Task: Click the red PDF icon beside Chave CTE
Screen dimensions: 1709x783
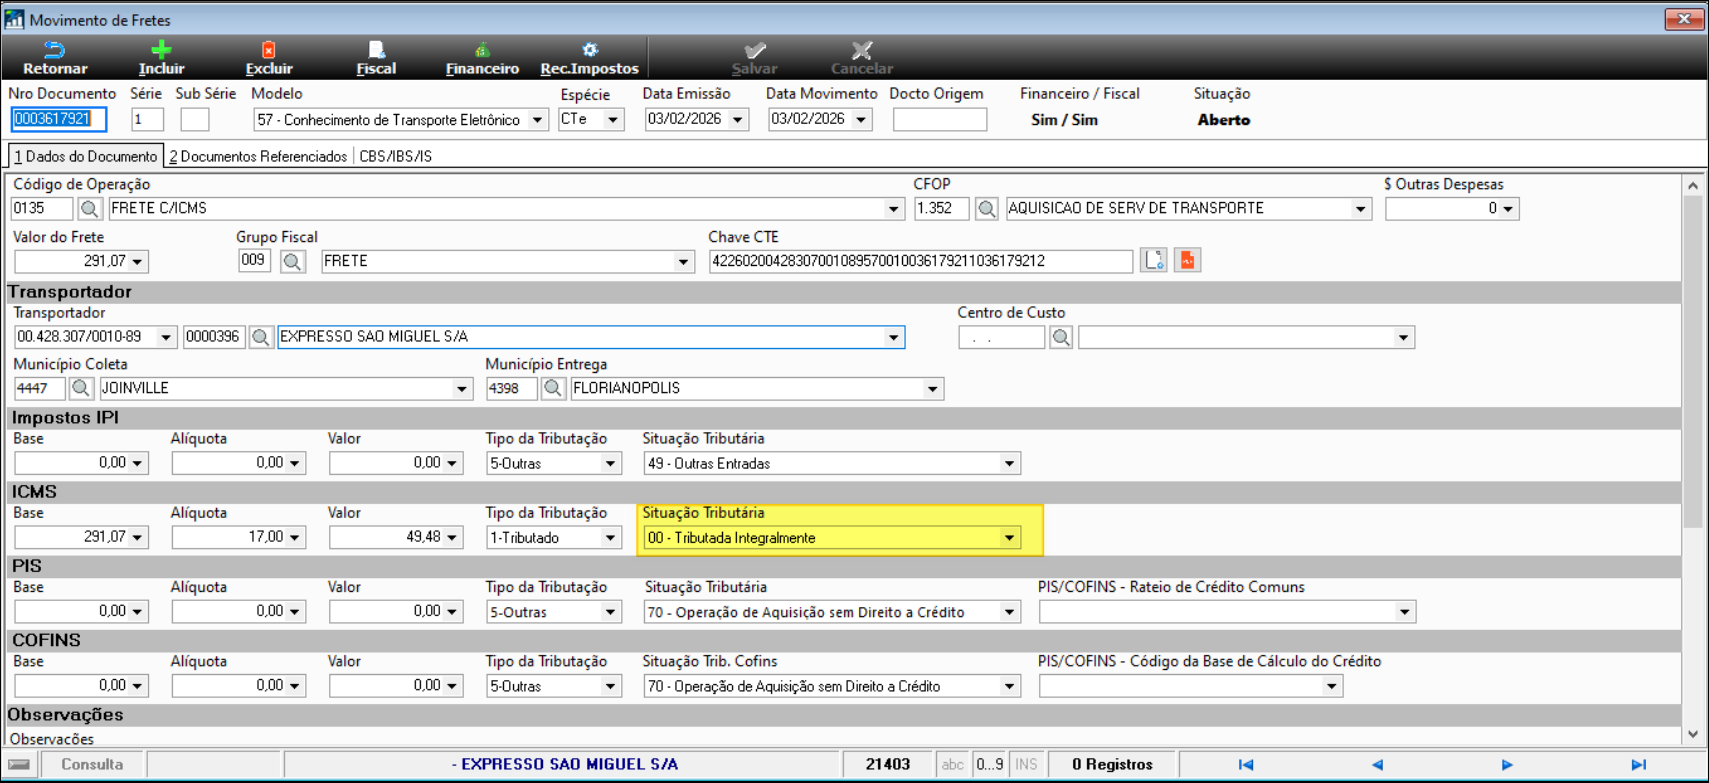Action: pyautogui.click(x=1187, y=261)
